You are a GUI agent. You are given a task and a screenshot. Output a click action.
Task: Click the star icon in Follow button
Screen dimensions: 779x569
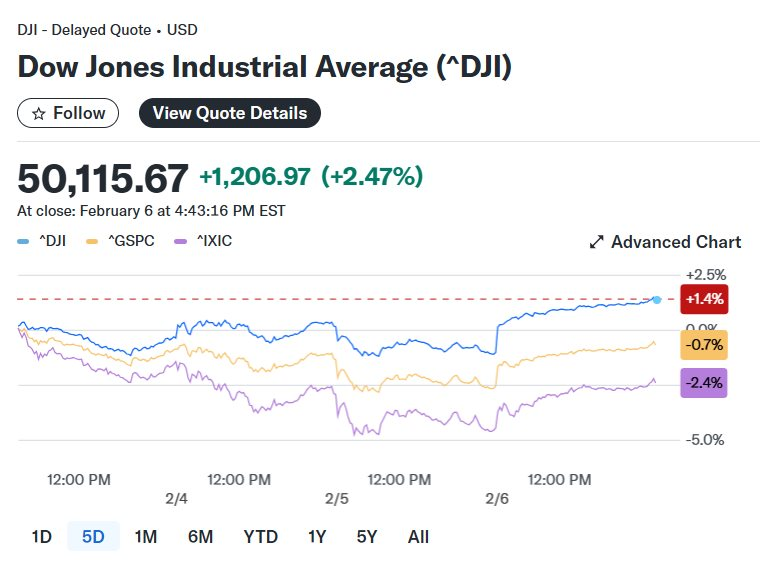point(39,114)
